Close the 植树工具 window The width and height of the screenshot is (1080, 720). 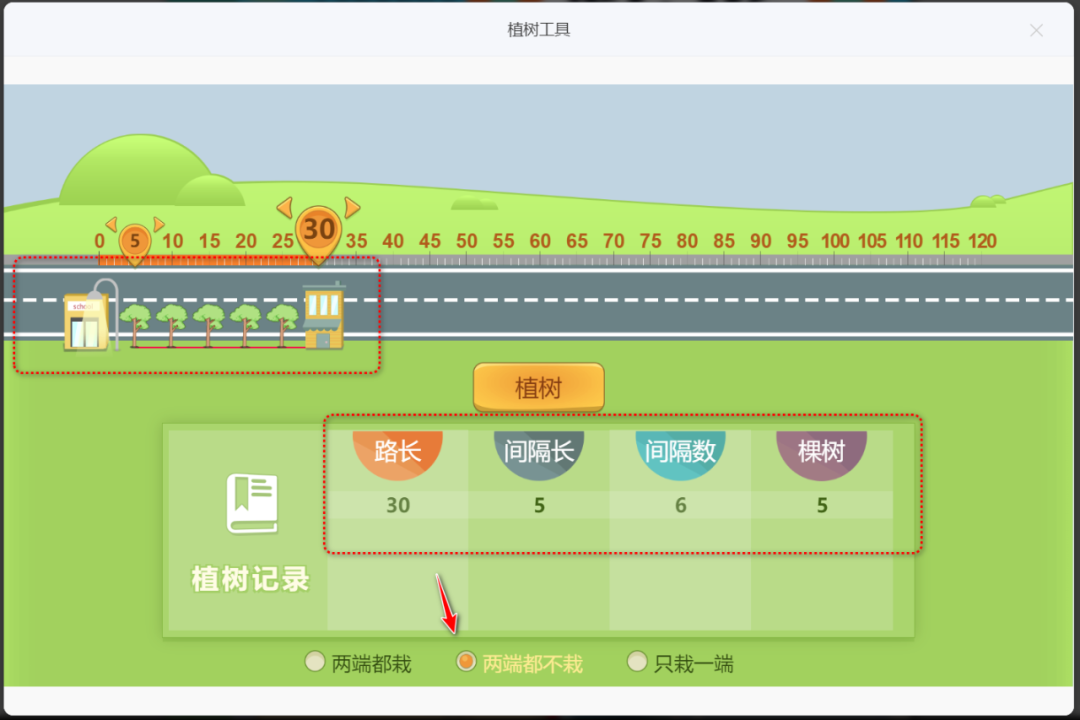(x=1036, y=30)
